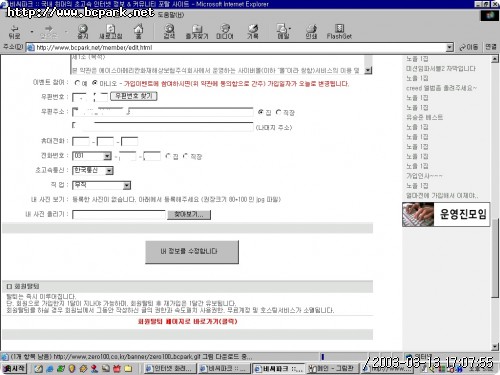Screen dimensions: 500x375
Task: Open the 직업 occupation dropdown
Action: point(127,185)
